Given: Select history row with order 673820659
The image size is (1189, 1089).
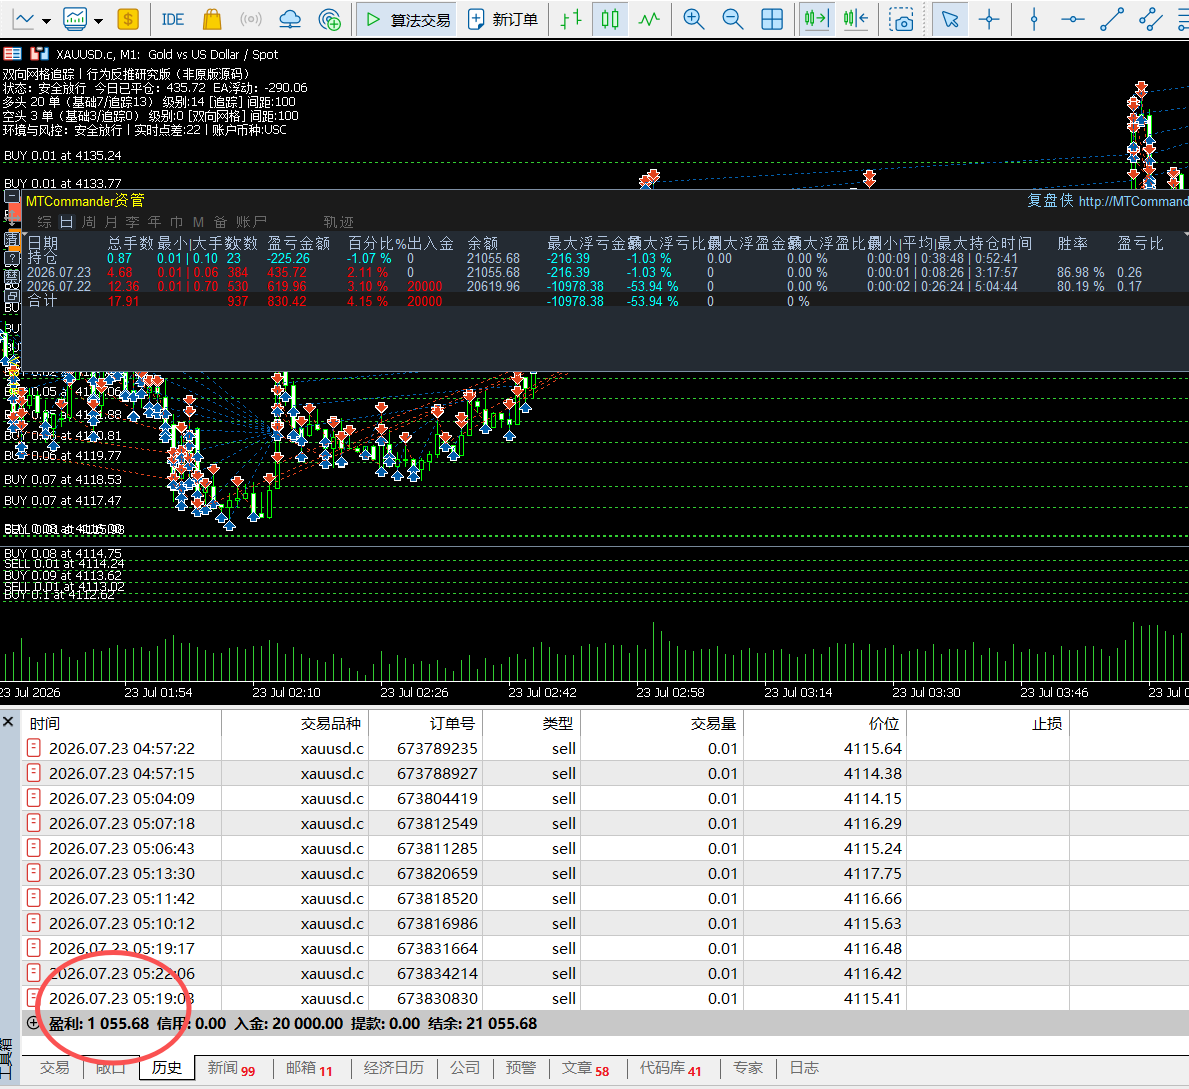Looking at the screenshot, I should [x=605, y=874].
